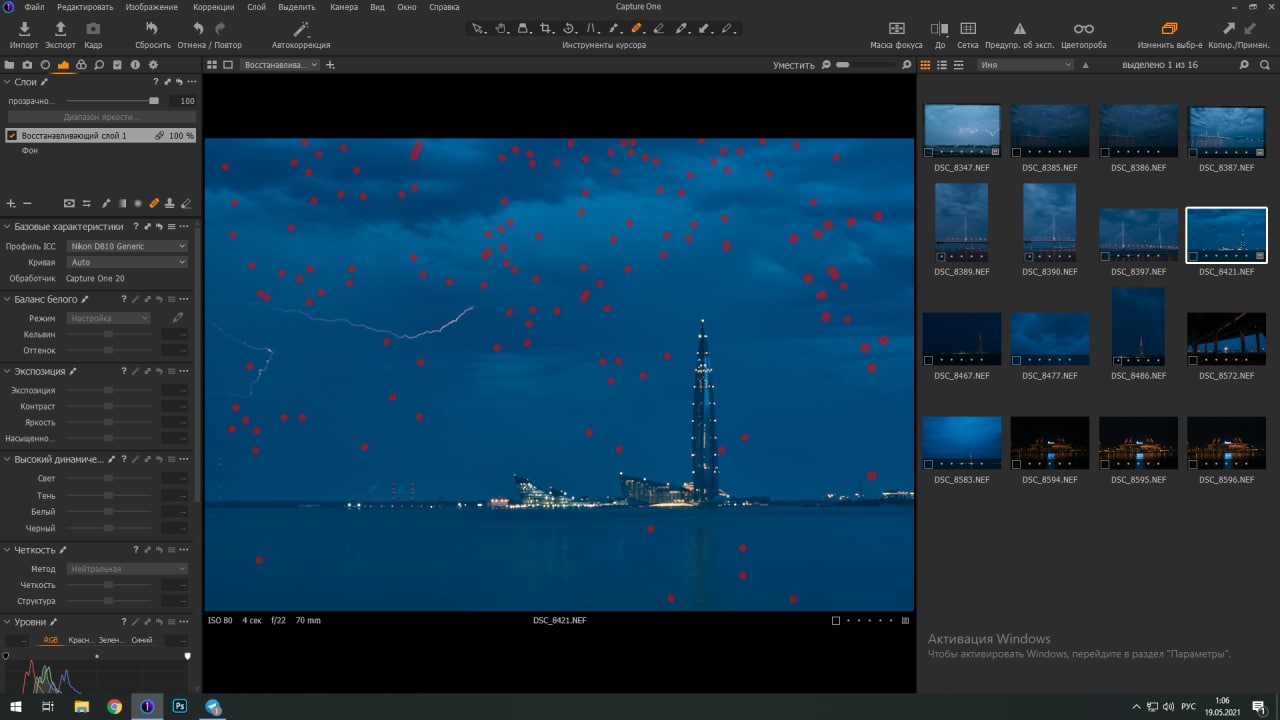
Task: Tick the checkbox under DSC_8347.NEF thumbnail
Action: (x=929, y=152)
